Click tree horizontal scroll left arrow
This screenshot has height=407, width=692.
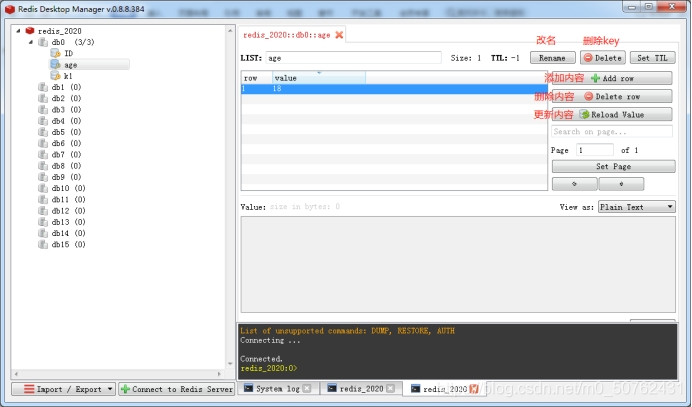coord(16,373)
